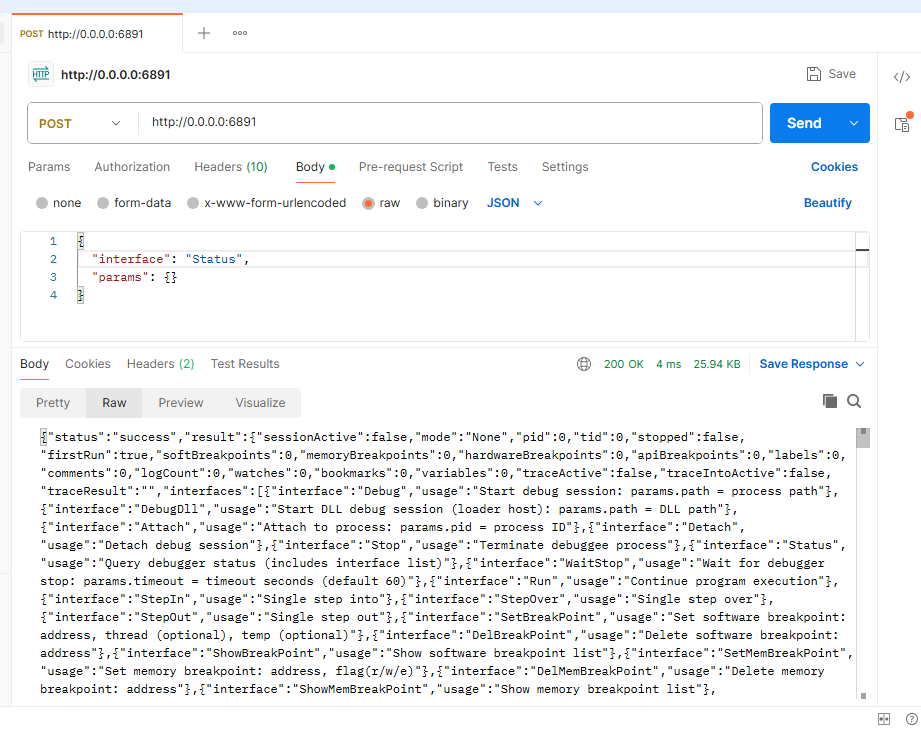Click the request URL input field

click(x=450, y=123)
